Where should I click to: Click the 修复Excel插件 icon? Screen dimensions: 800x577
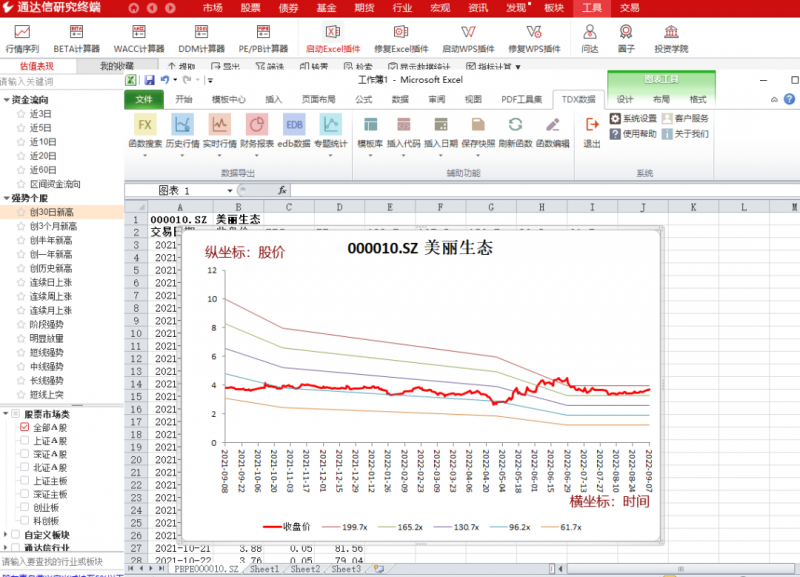[401, 32]
